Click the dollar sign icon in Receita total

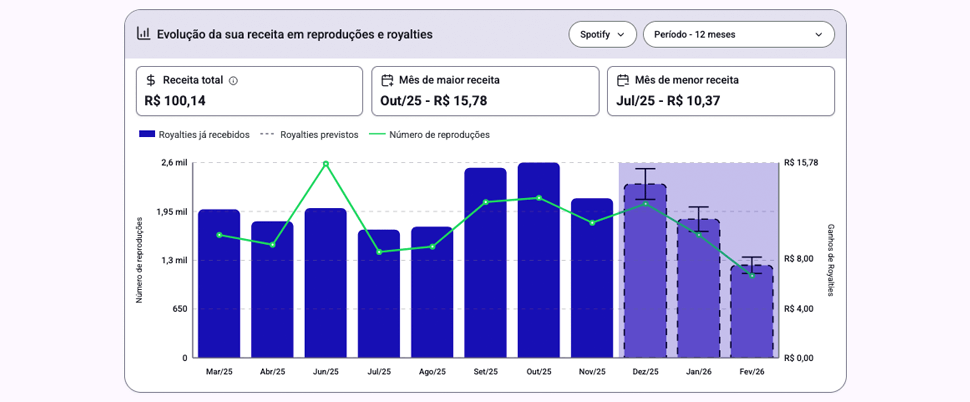151,80
